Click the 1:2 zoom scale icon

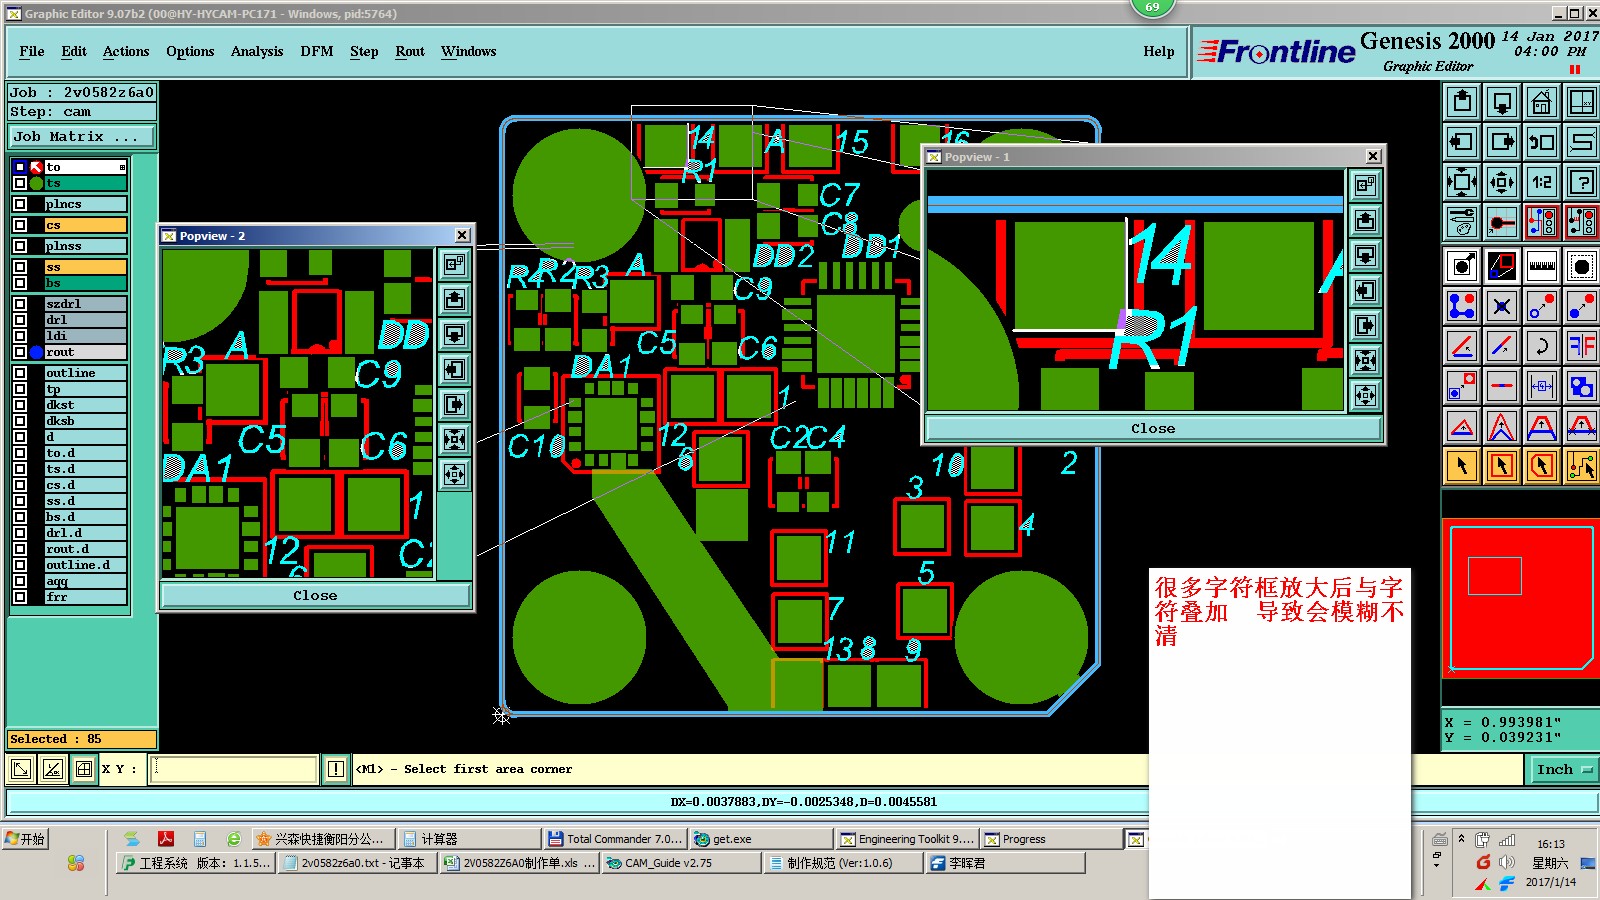point(1542,181)
